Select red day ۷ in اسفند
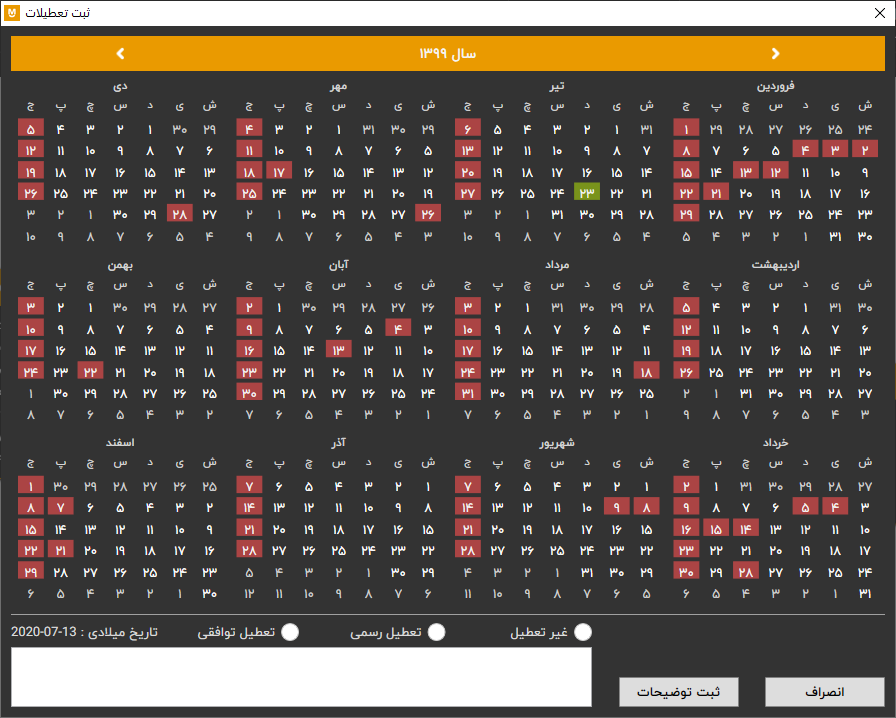The height and width of the screenshot is (718, 896). point(61,508)
